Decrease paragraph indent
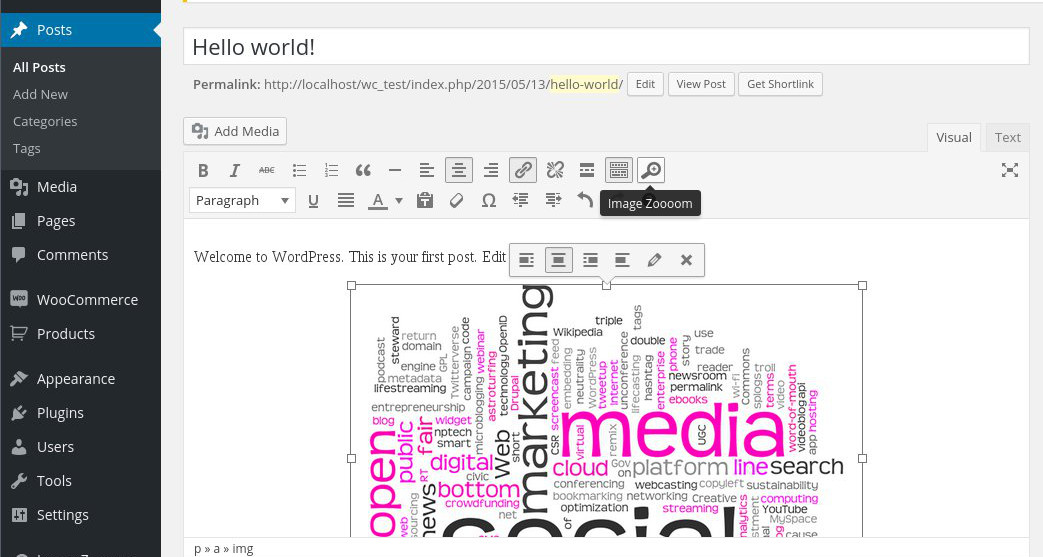1043x557 pixels. tap(520, 200)
